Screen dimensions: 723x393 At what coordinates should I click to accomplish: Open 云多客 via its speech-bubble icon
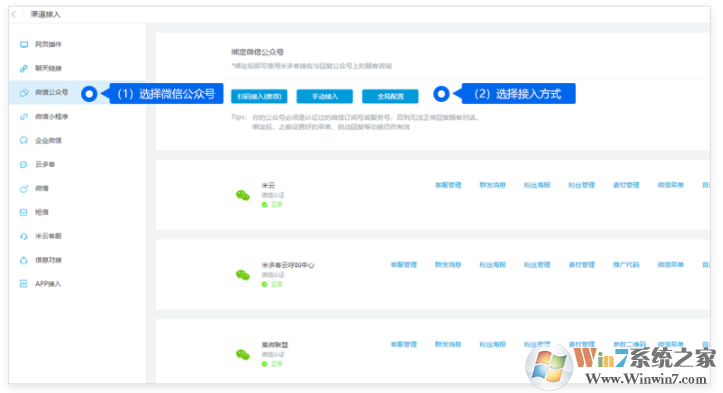24,164
